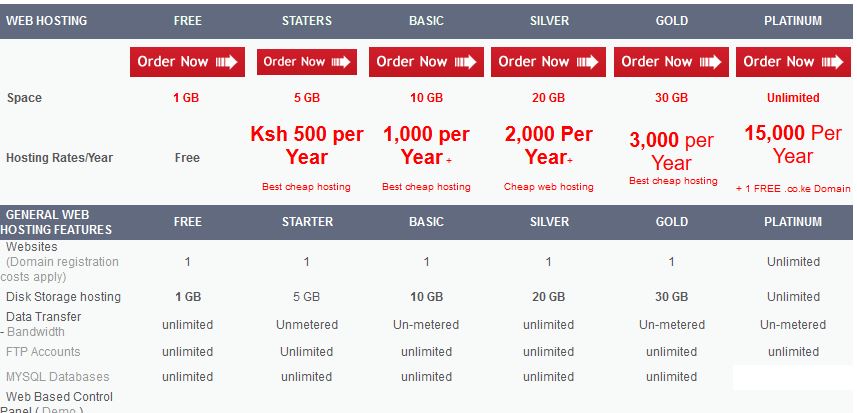
Task: Open the FTP Accounts link
Action: [x=43, y=352]
